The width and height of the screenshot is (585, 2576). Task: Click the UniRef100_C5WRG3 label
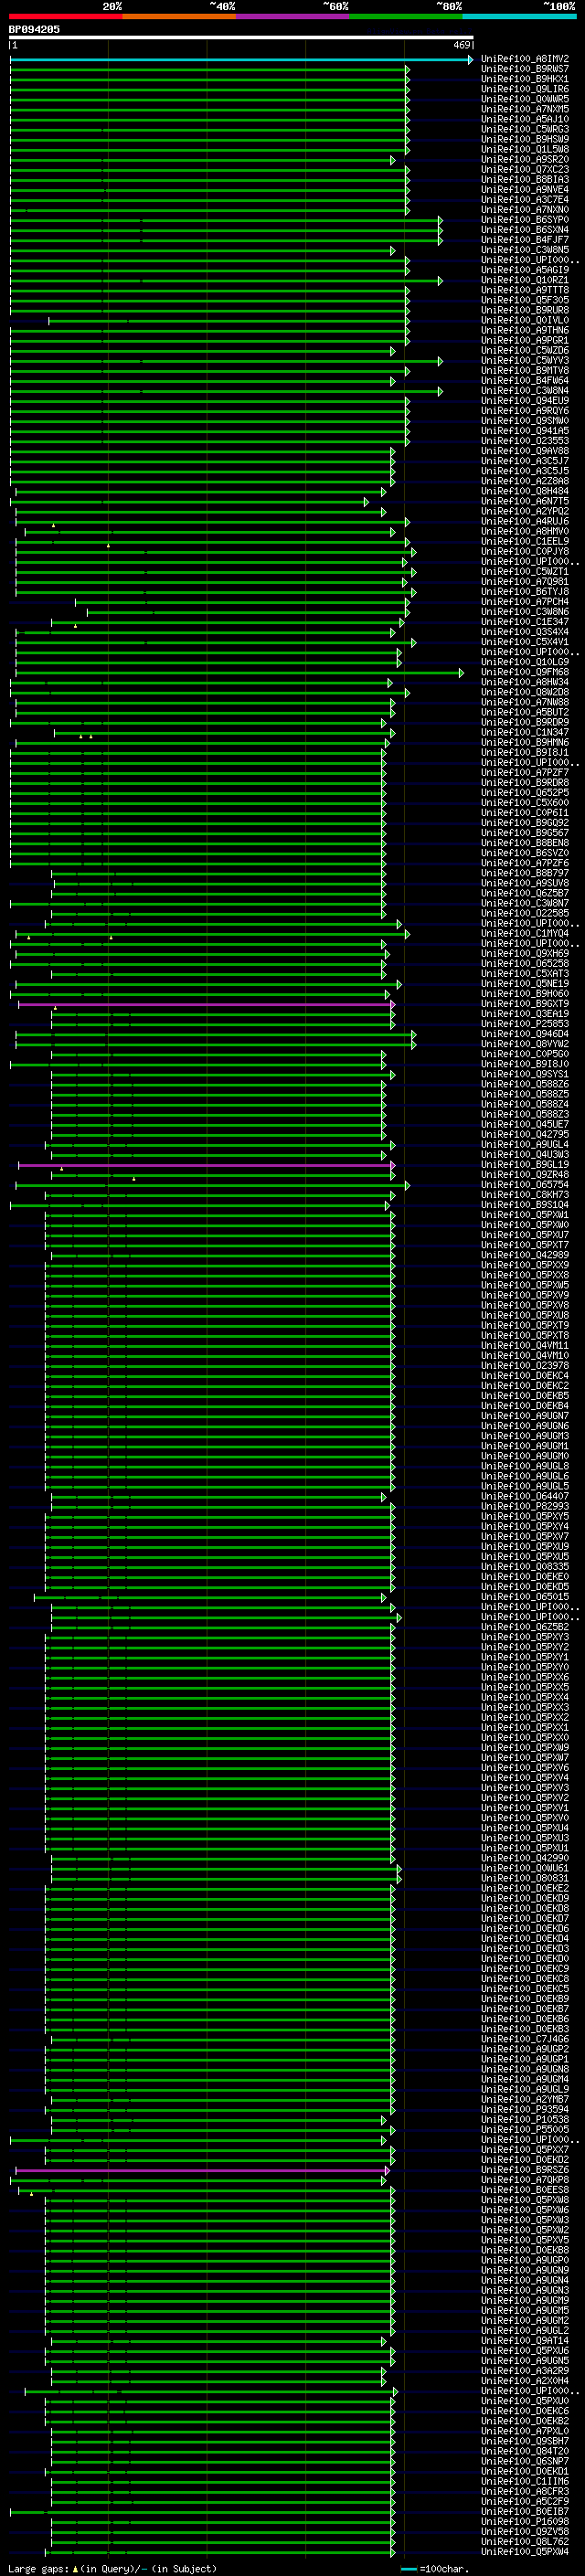coord(525,129)
